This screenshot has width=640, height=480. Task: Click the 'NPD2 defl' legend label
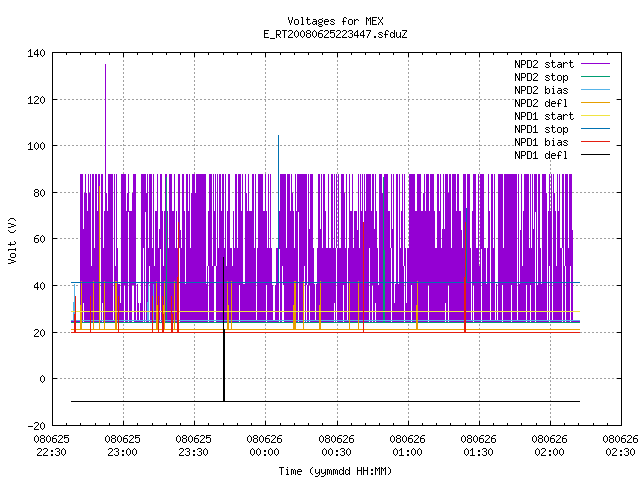[x=541, y=103]
